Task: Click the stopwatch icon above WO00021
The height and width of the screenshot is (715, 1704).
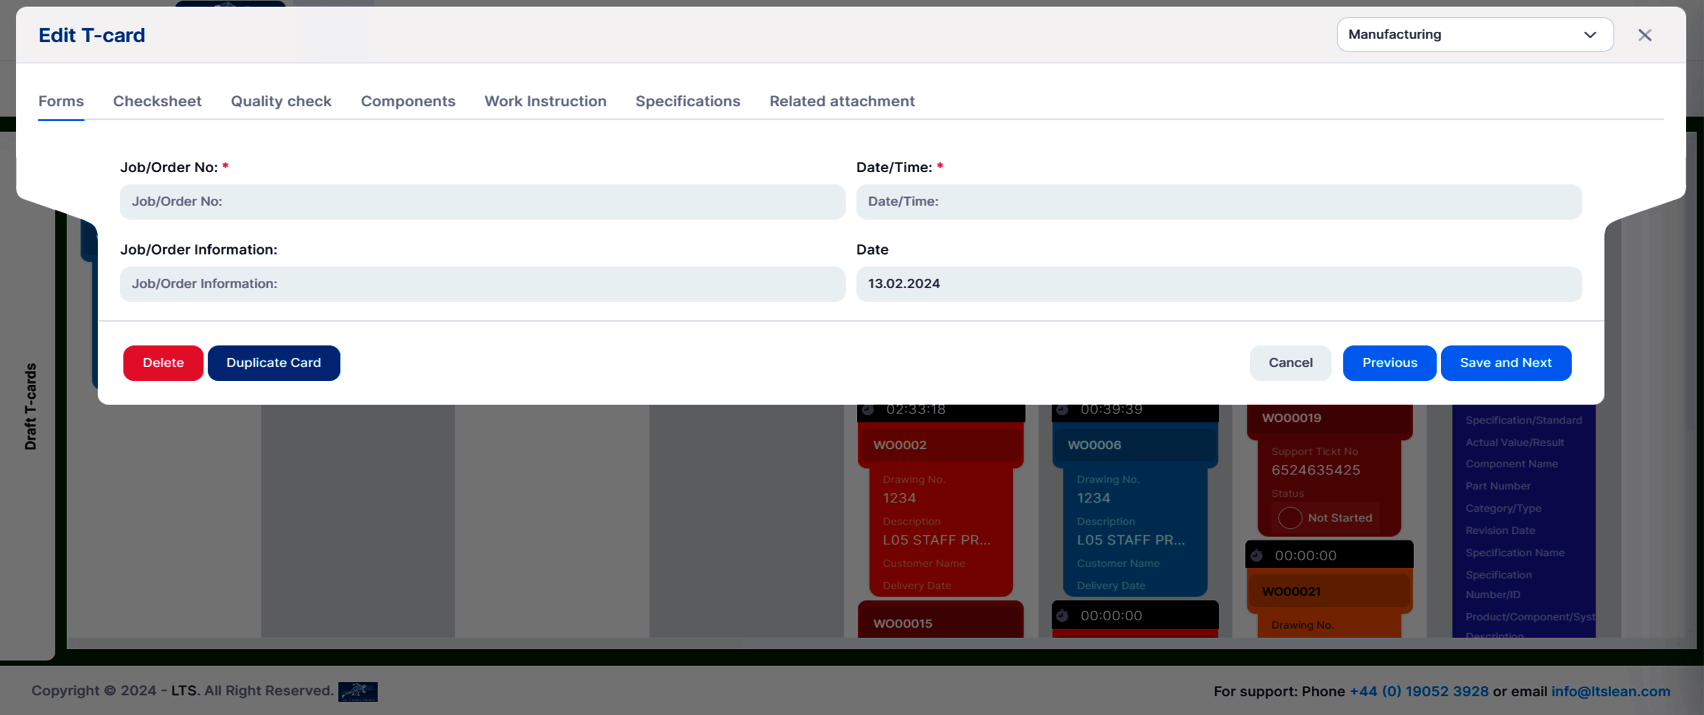Action: click(1257, 555)
